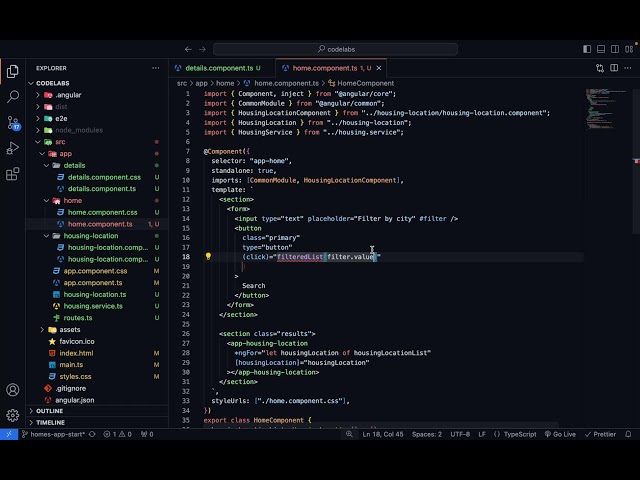Open the Accounts icon
Screen dimensions: 640x480
click(13, 390)
